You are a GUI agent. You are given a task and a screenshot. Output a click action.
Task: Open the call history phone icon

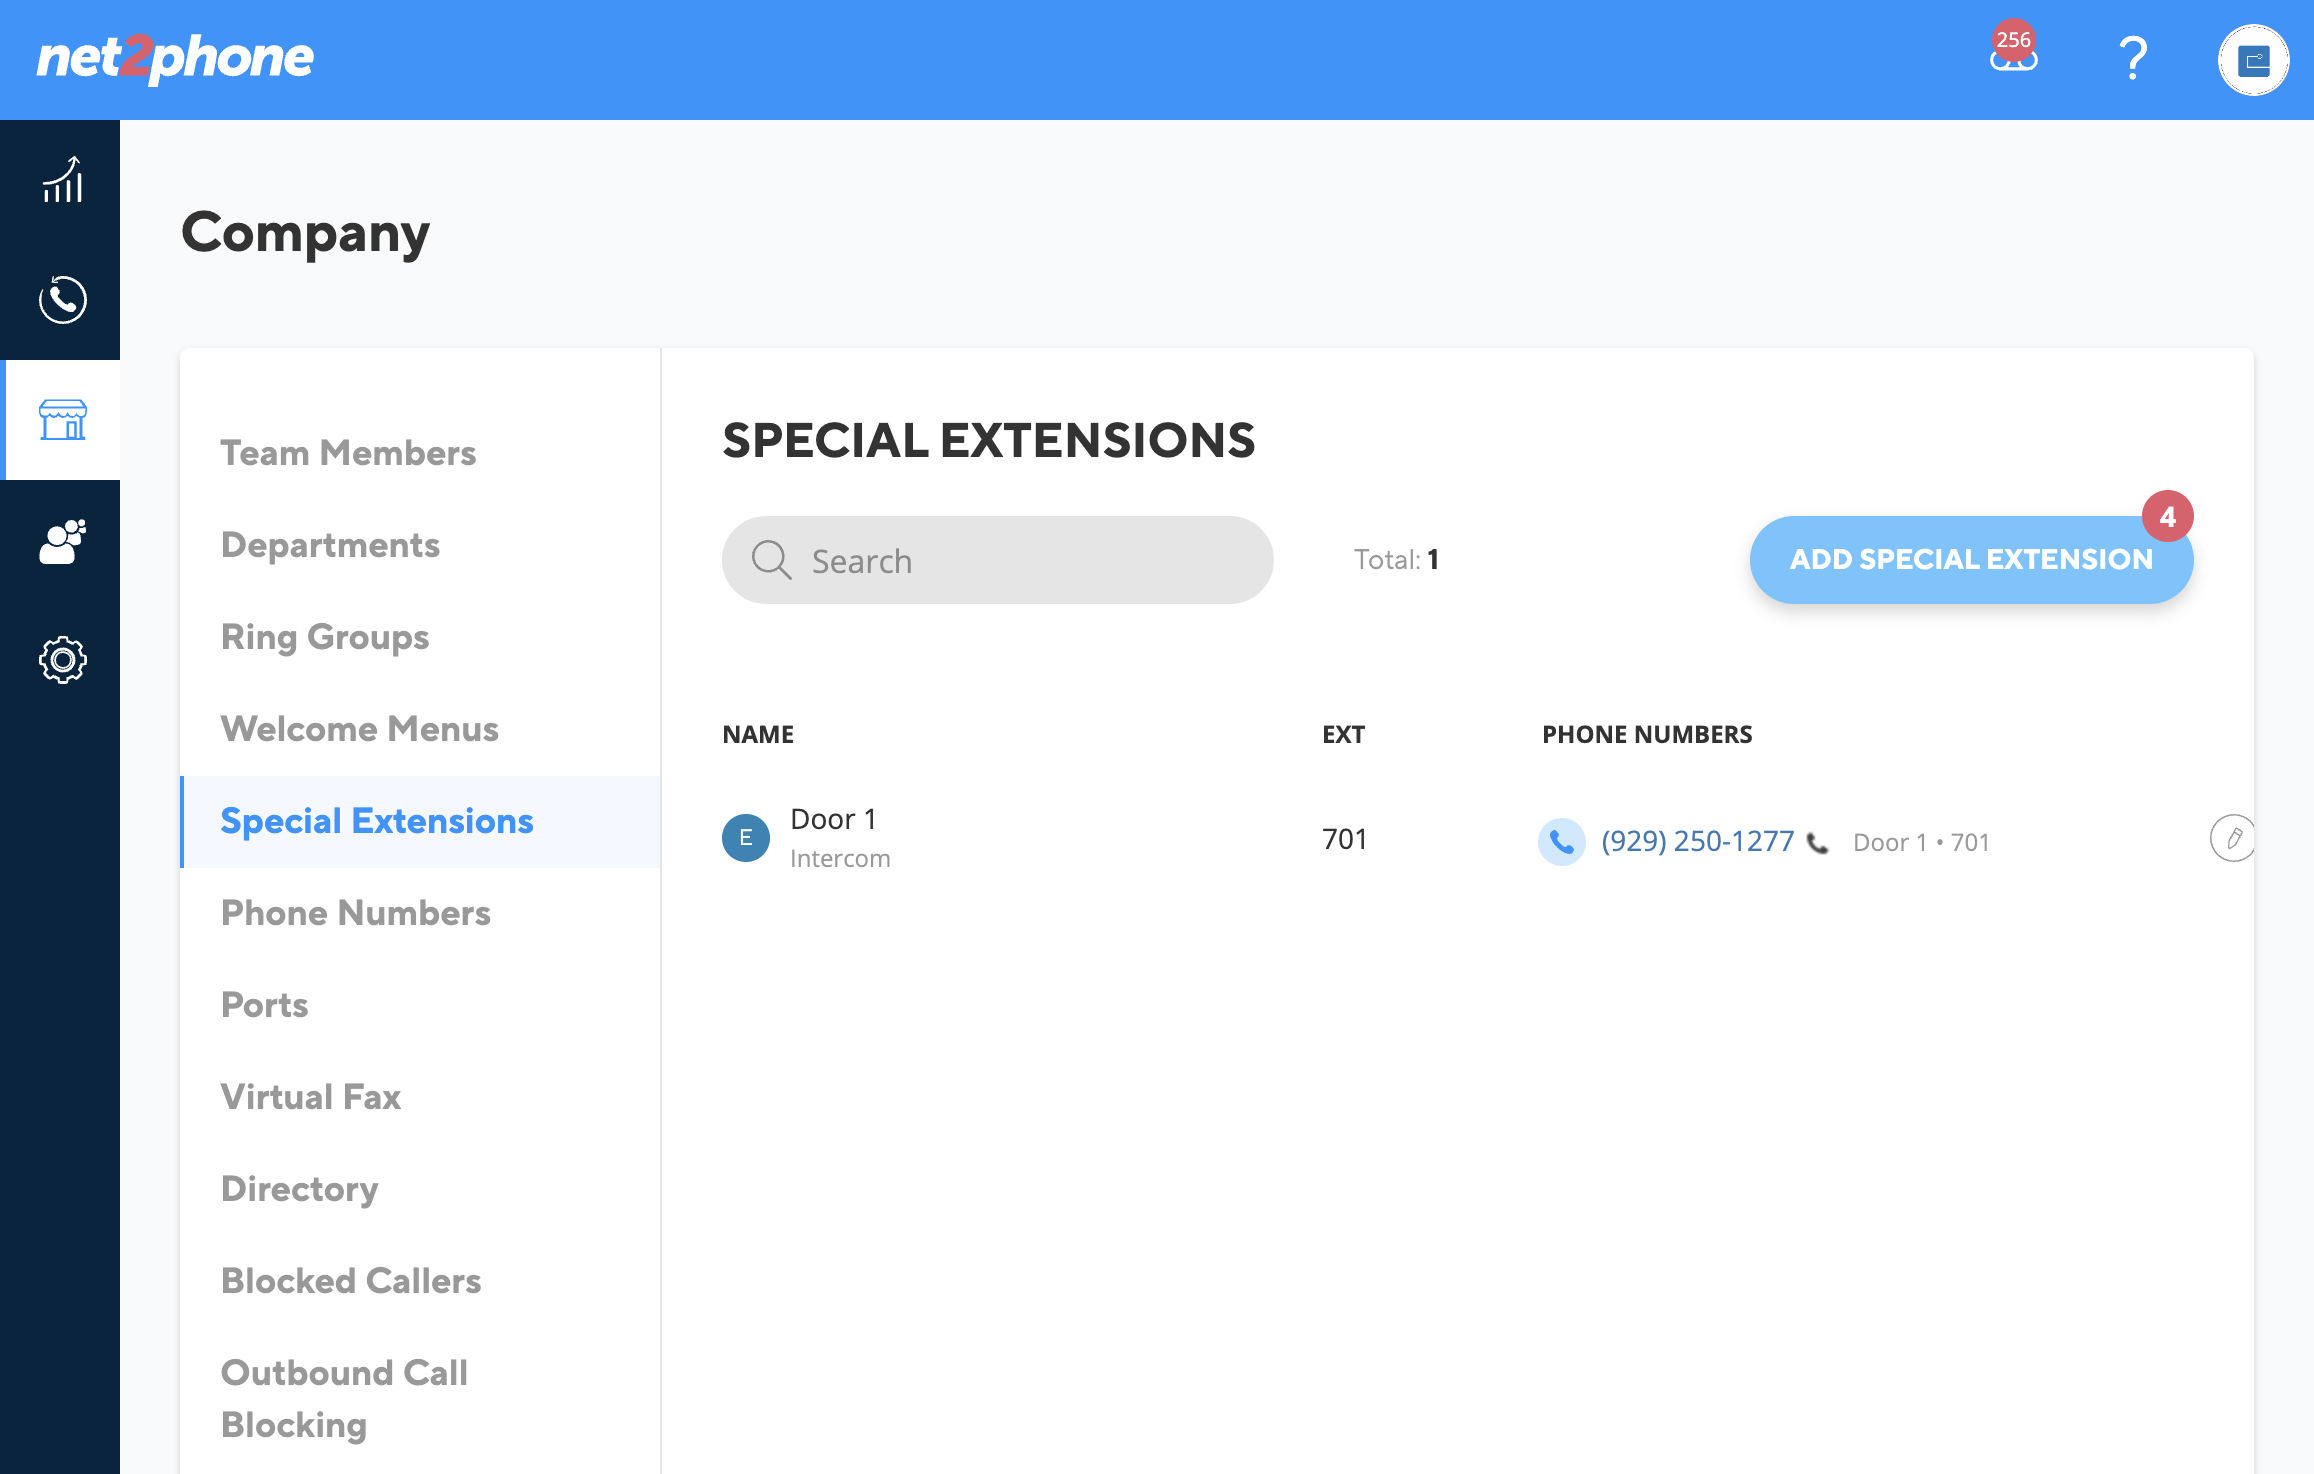click(x=62, y=300)
